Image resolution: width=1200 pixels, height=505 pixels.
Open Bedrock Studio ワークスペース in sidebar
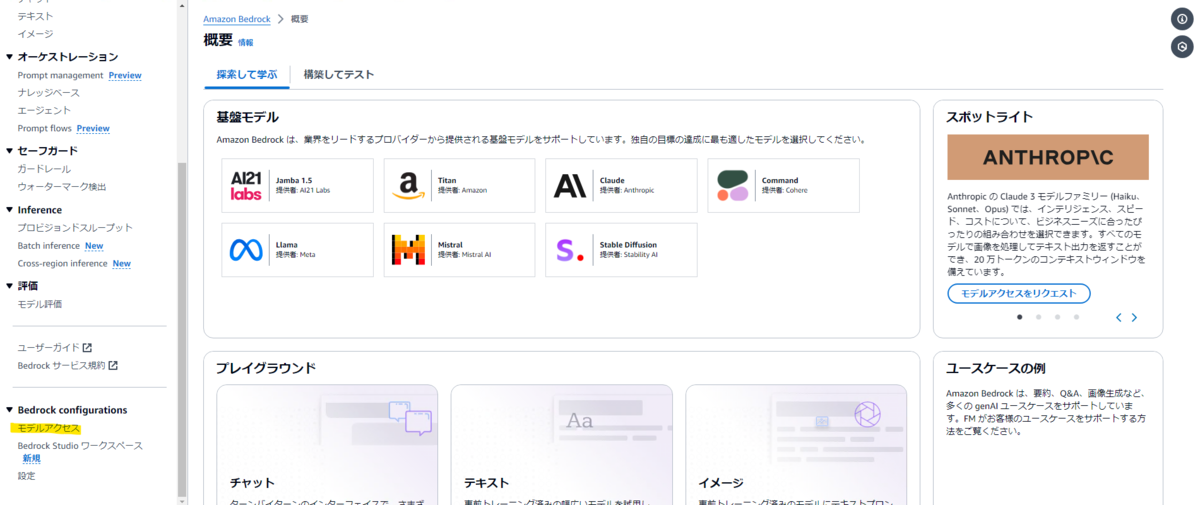pyautogui.click(x=80, y=445)
